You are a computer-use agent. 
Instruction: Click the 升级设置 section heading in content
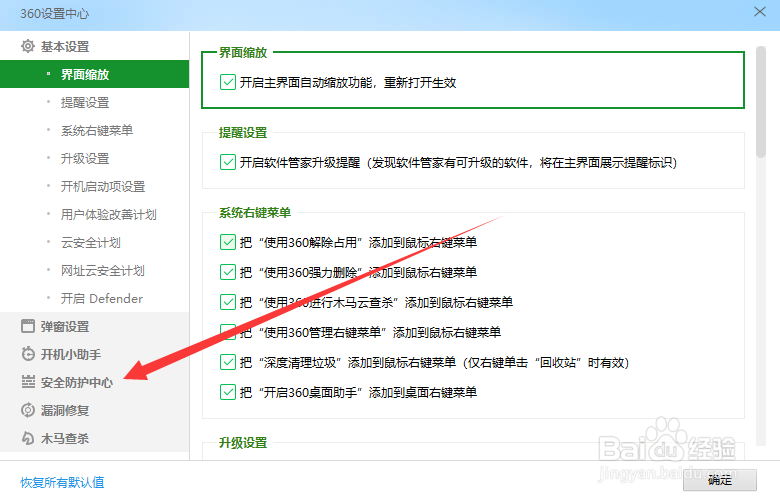coord(243,442)
